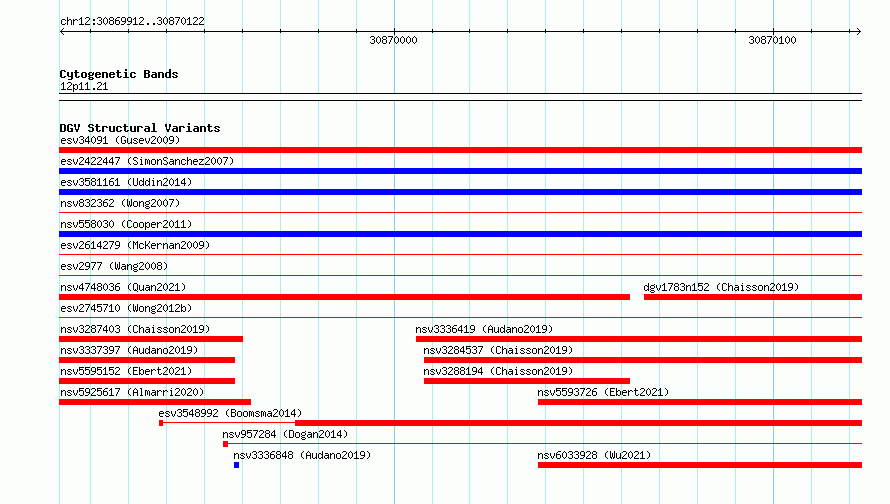Click esv3548992 (Boomsma2014) label
The height and width of the screenshot is (504, 890).
point(230,413)
